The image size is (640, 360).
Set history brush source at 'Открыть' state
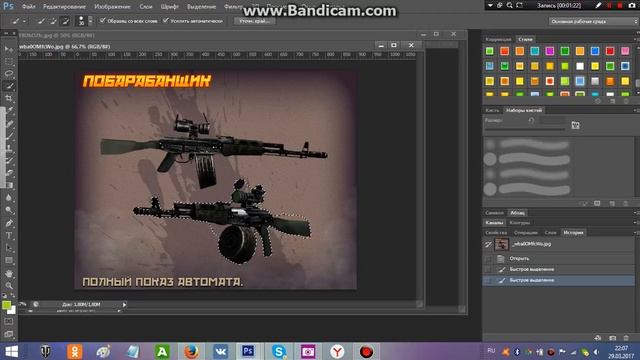(488, 258)
